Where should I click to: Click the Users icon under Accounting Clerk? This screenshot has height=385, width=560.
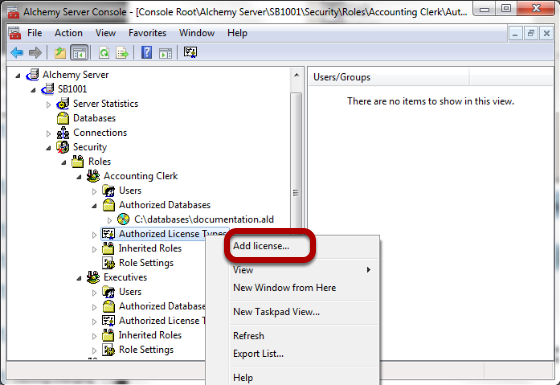tap(108, 190)
